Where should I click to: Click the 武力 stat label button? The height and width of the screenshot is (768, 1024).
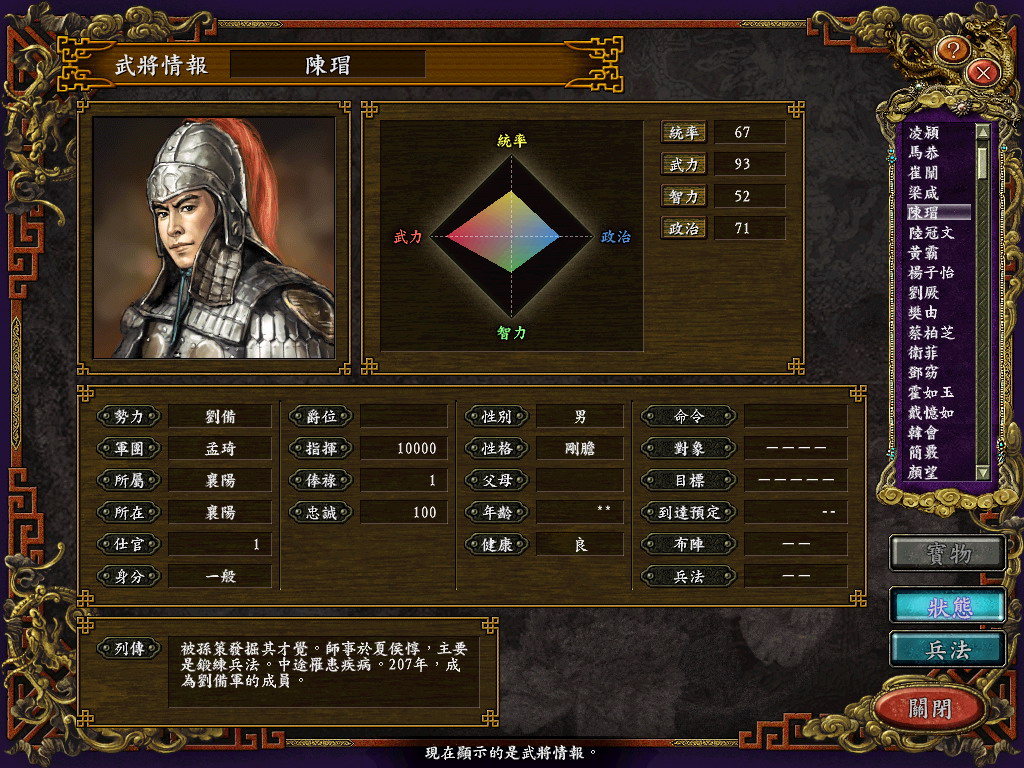[683, 164]
